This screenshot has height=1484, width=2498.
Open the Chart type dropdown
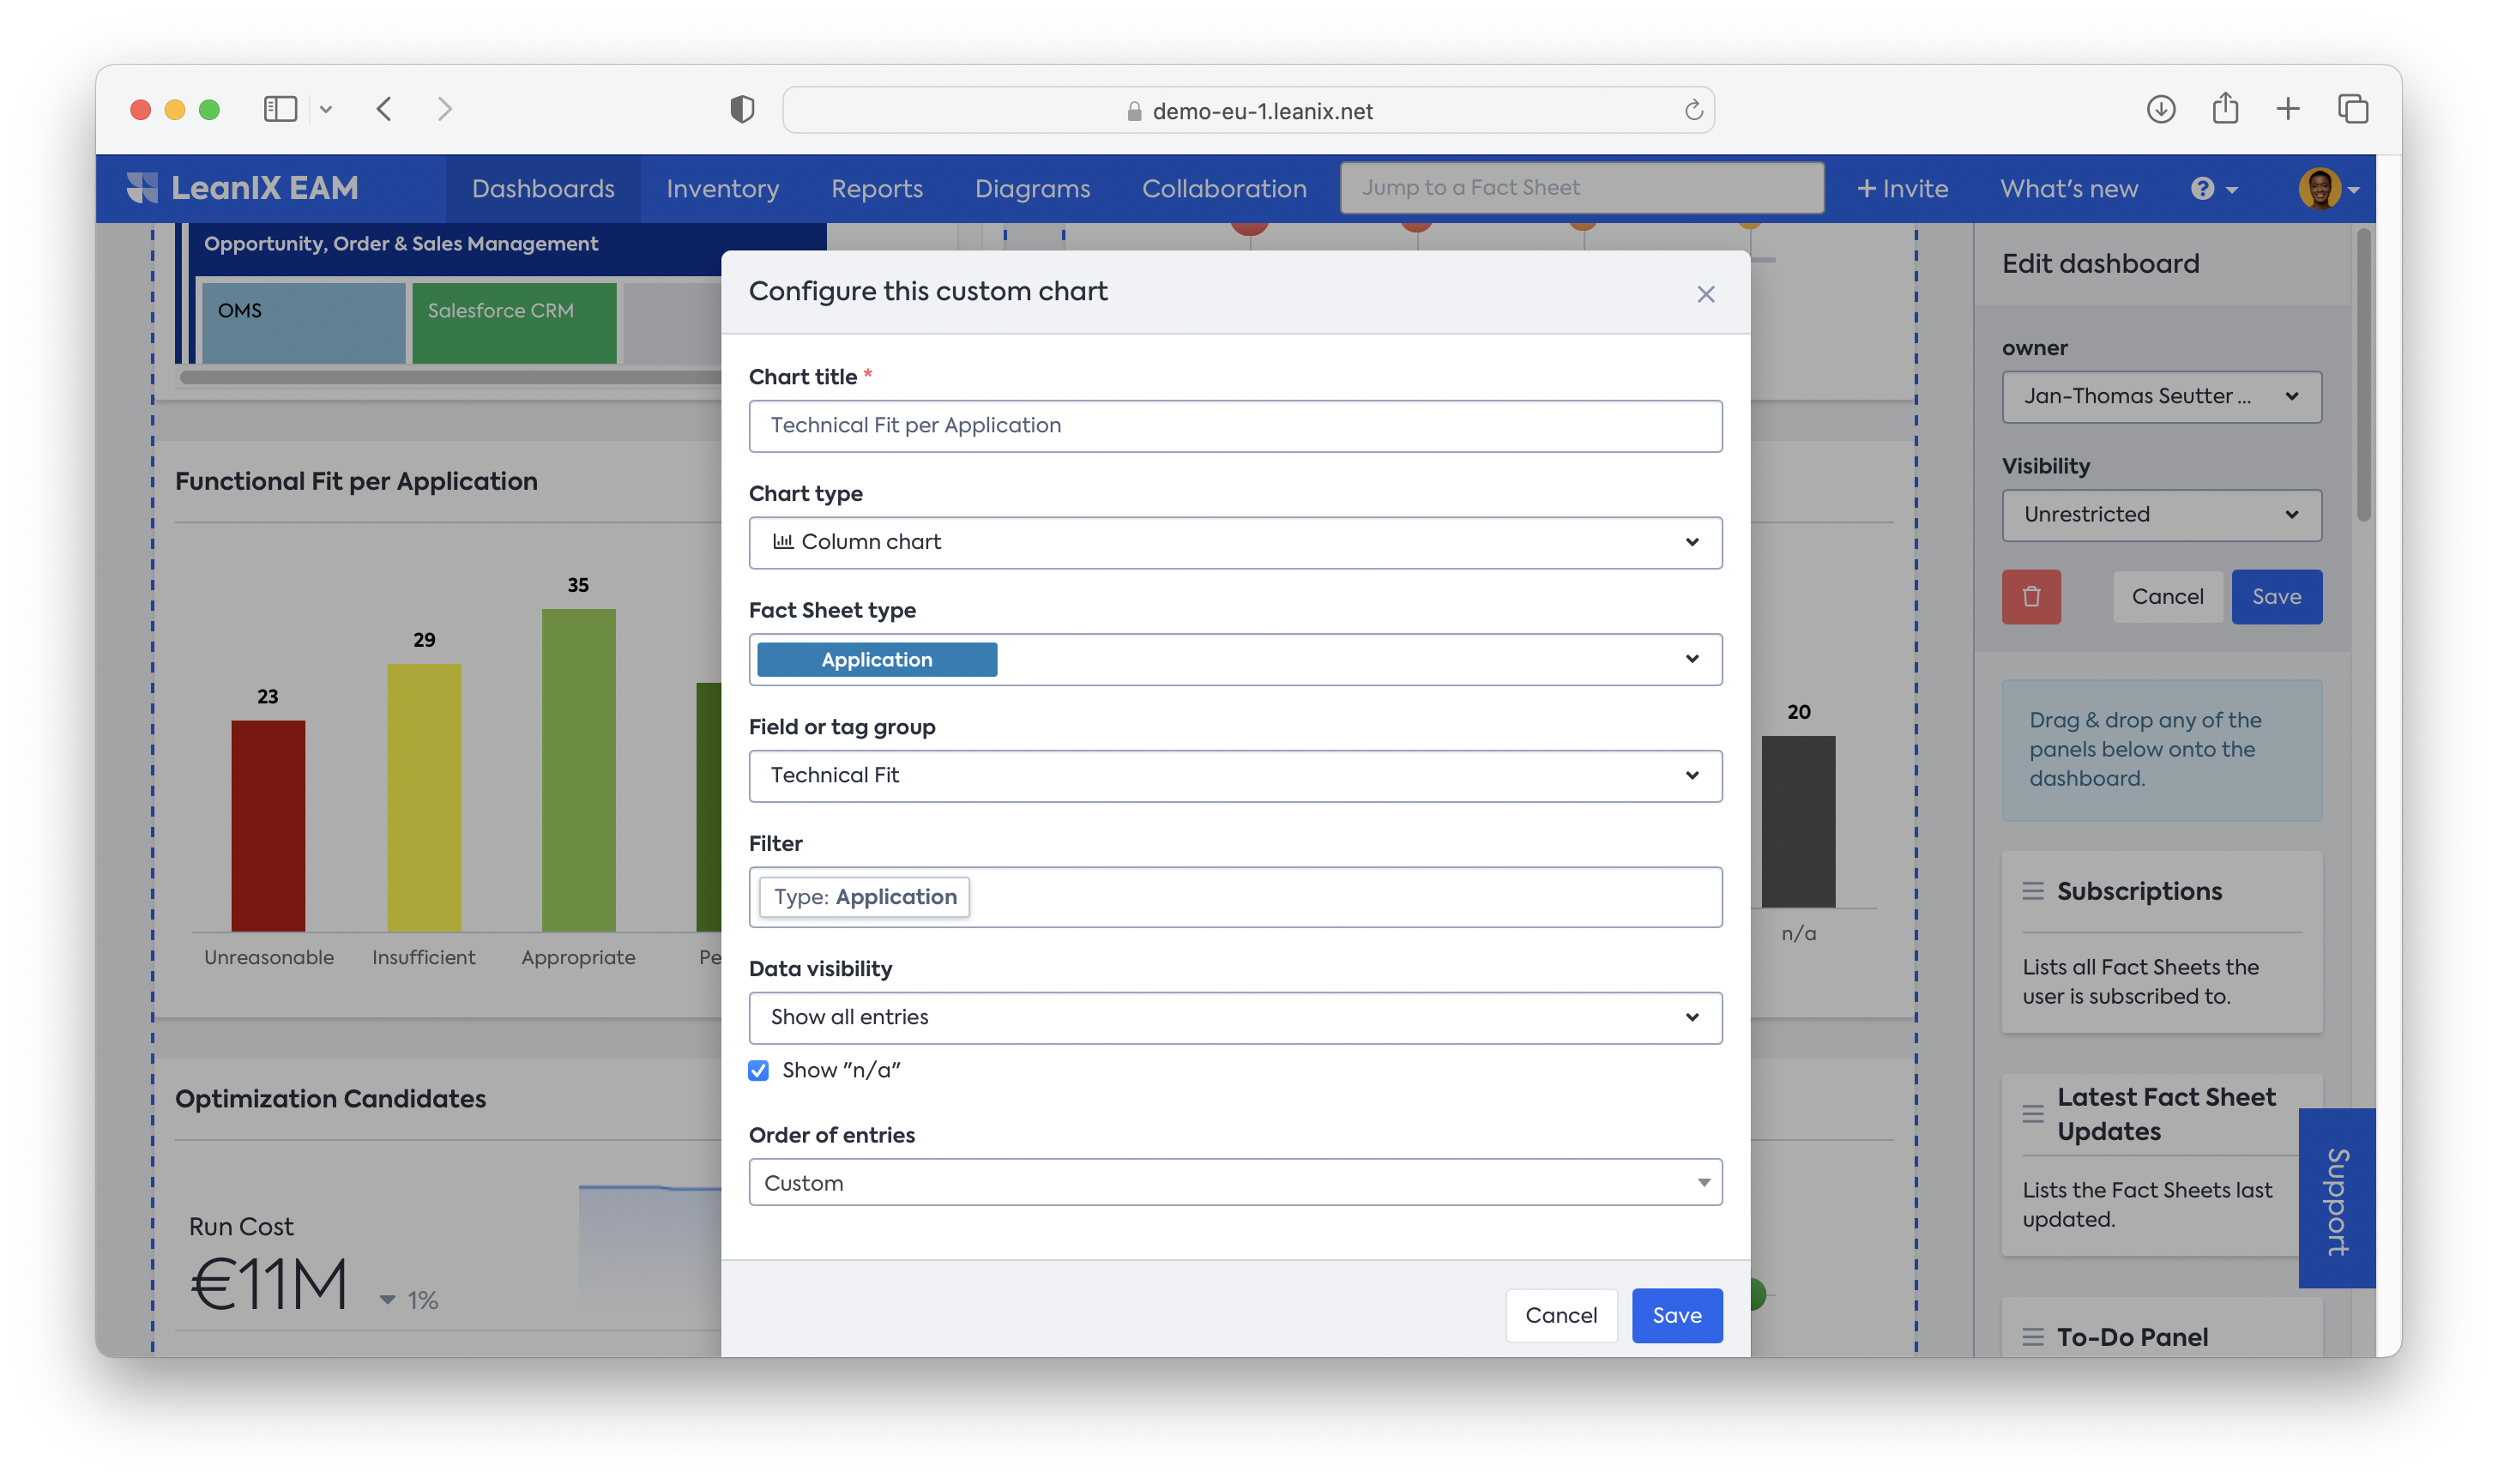coord(1235,542)
